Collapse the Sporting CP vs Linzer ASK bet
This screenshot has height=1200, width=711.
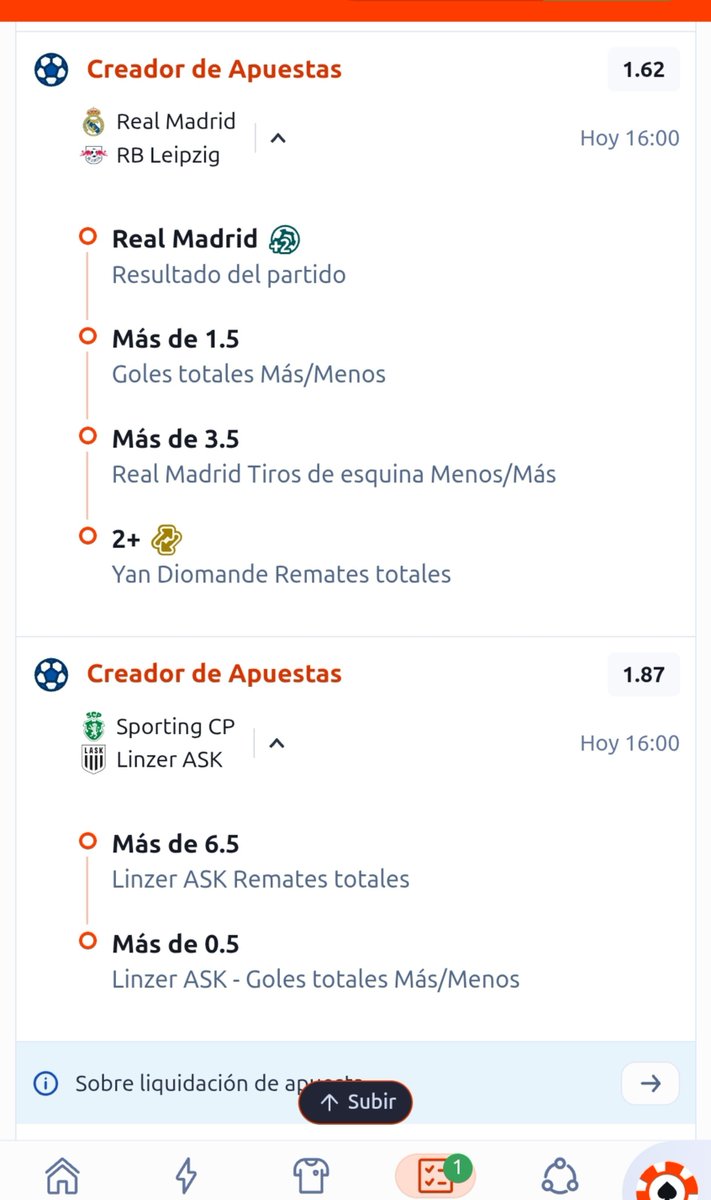coord(277,743)
